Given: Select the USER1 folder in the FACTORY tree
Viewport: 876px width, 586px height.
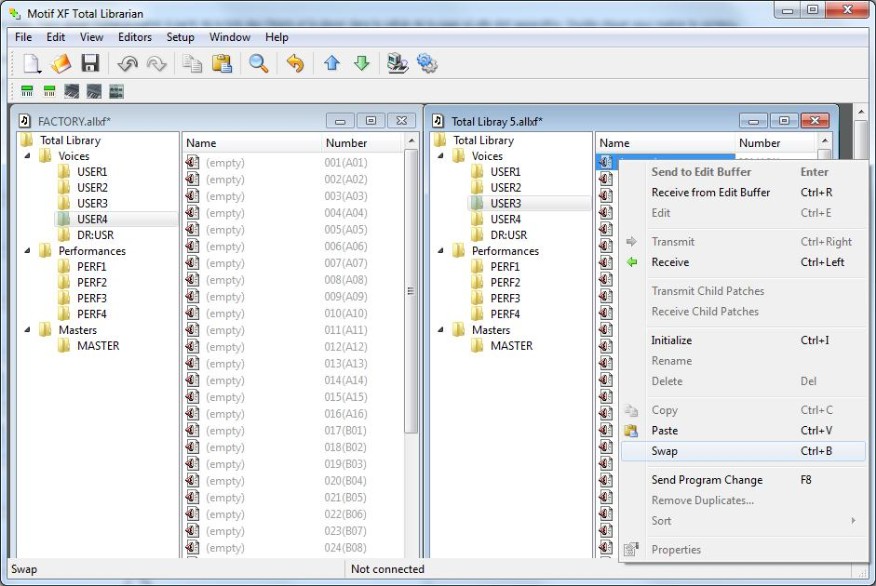Looking at the screenshot, I should [92, 171].
